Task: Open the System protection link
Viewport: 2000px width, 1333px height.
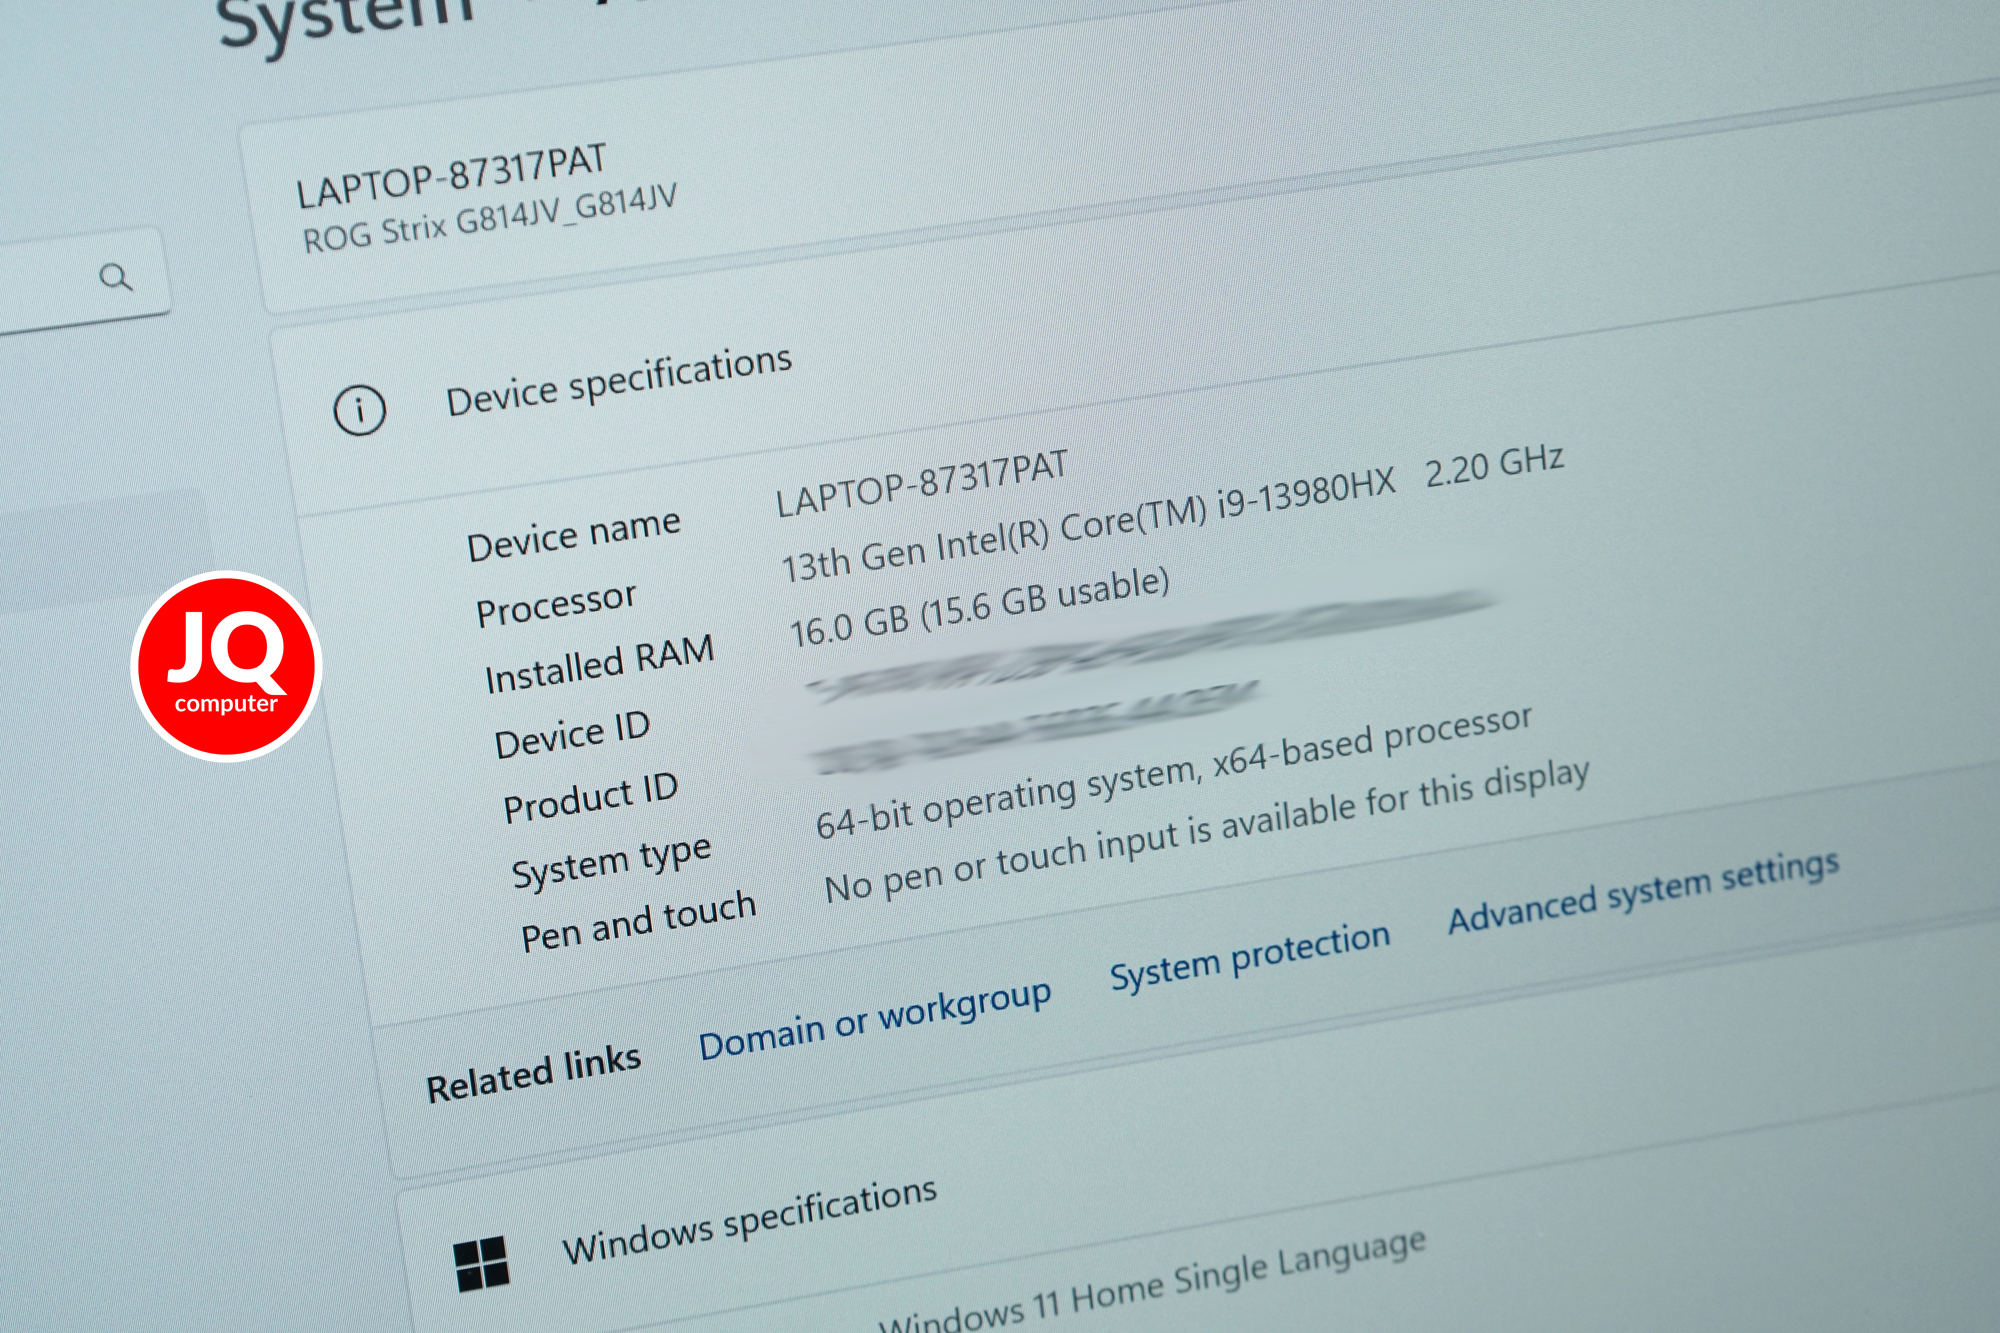Action: coord(1250,956)
